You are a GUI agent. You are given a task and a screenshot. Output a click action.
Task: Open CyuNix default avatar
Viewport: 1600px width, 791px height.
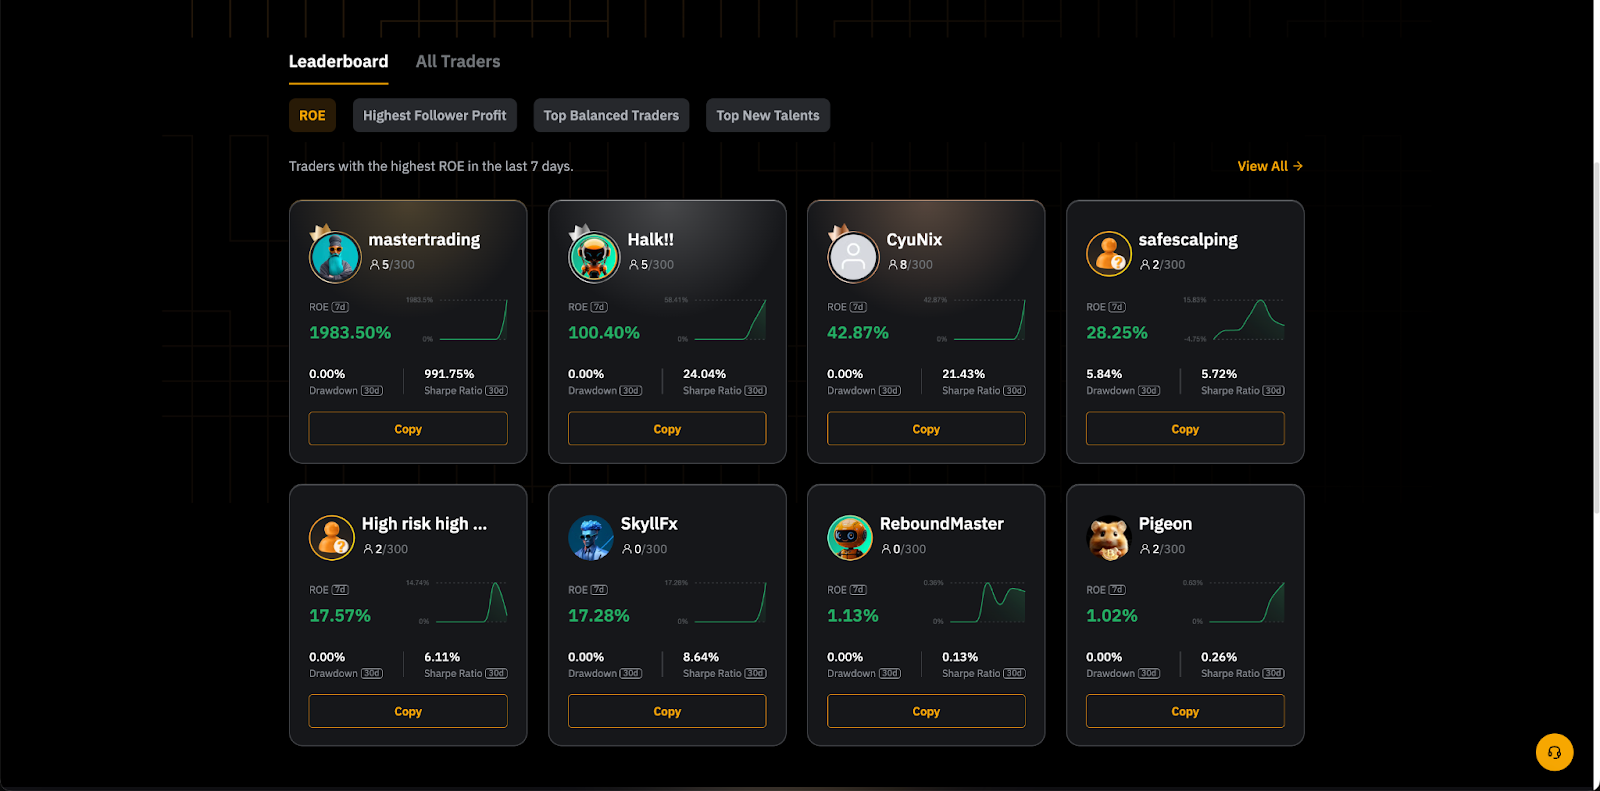(x=853, y=257)
